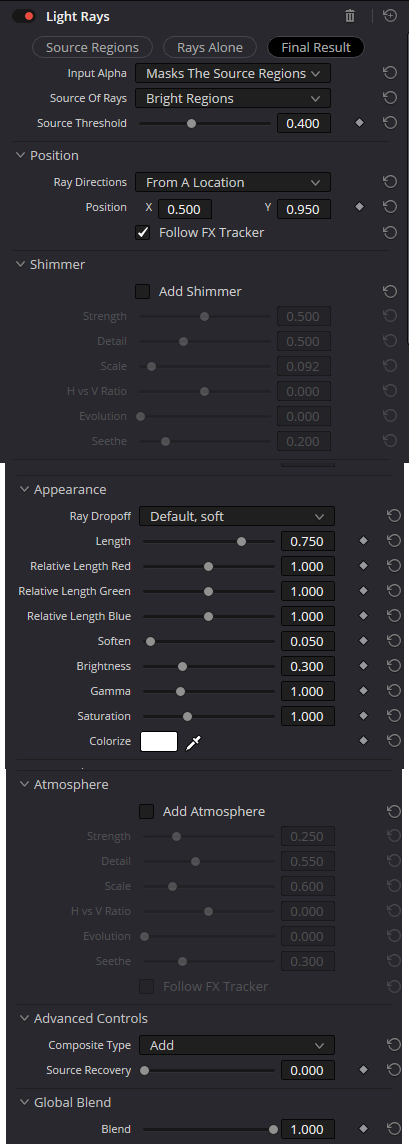Enable the Add Shimmer checkbox
409x1144 pixels.
pyautogui.click(x=143, y=291)
